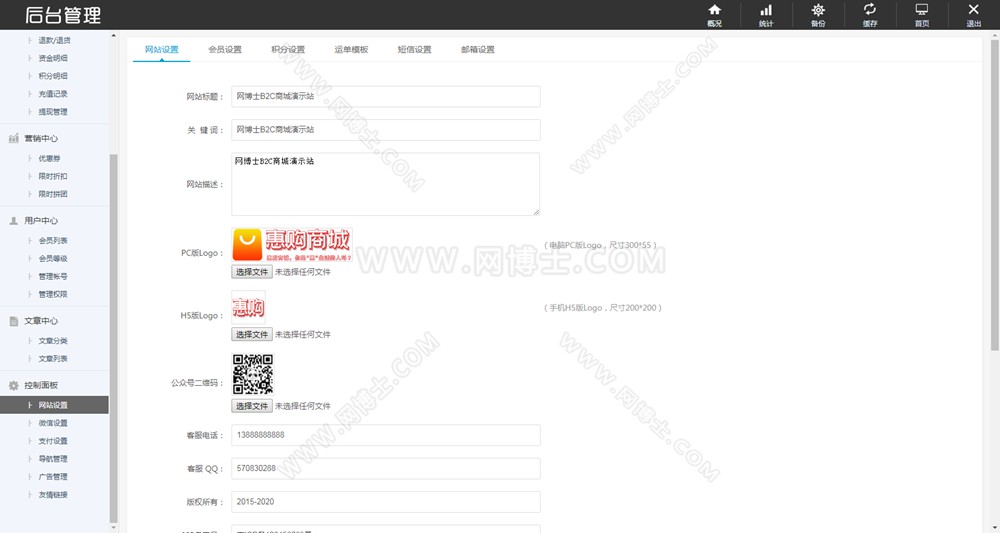The width and height of the screenshot is (1000, 533).
Task: Click the 后台管理 header title
Action: [x=63, y=15]
